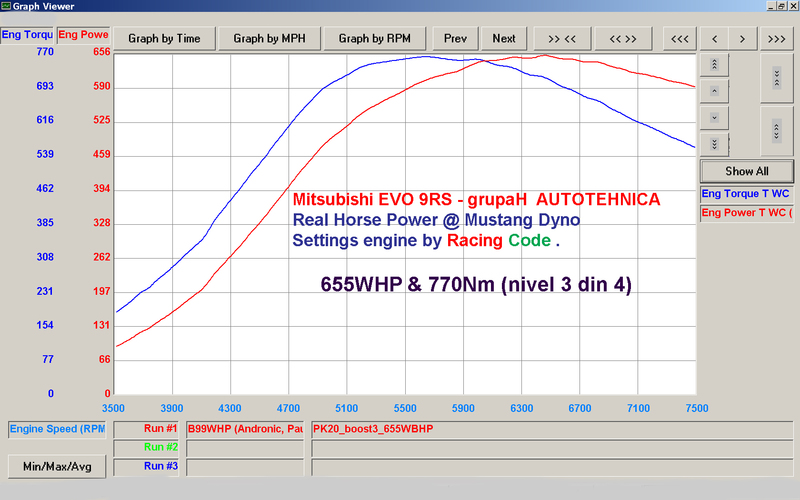Viewport: 800px width, 500px height.
Task: Click the single '<' pan left button
Action: point(714,39)
